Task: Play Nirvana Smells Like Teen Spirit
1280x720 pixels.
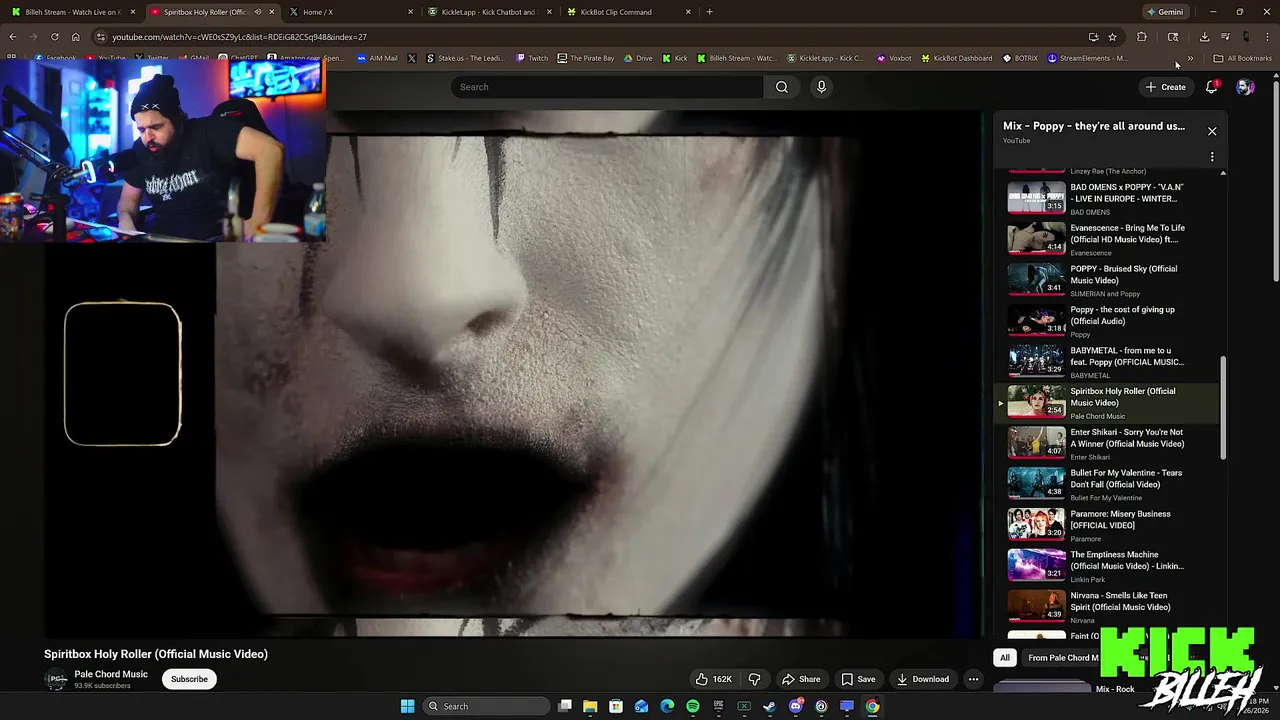Action: pyautogui.click(x=1108, y=607)
